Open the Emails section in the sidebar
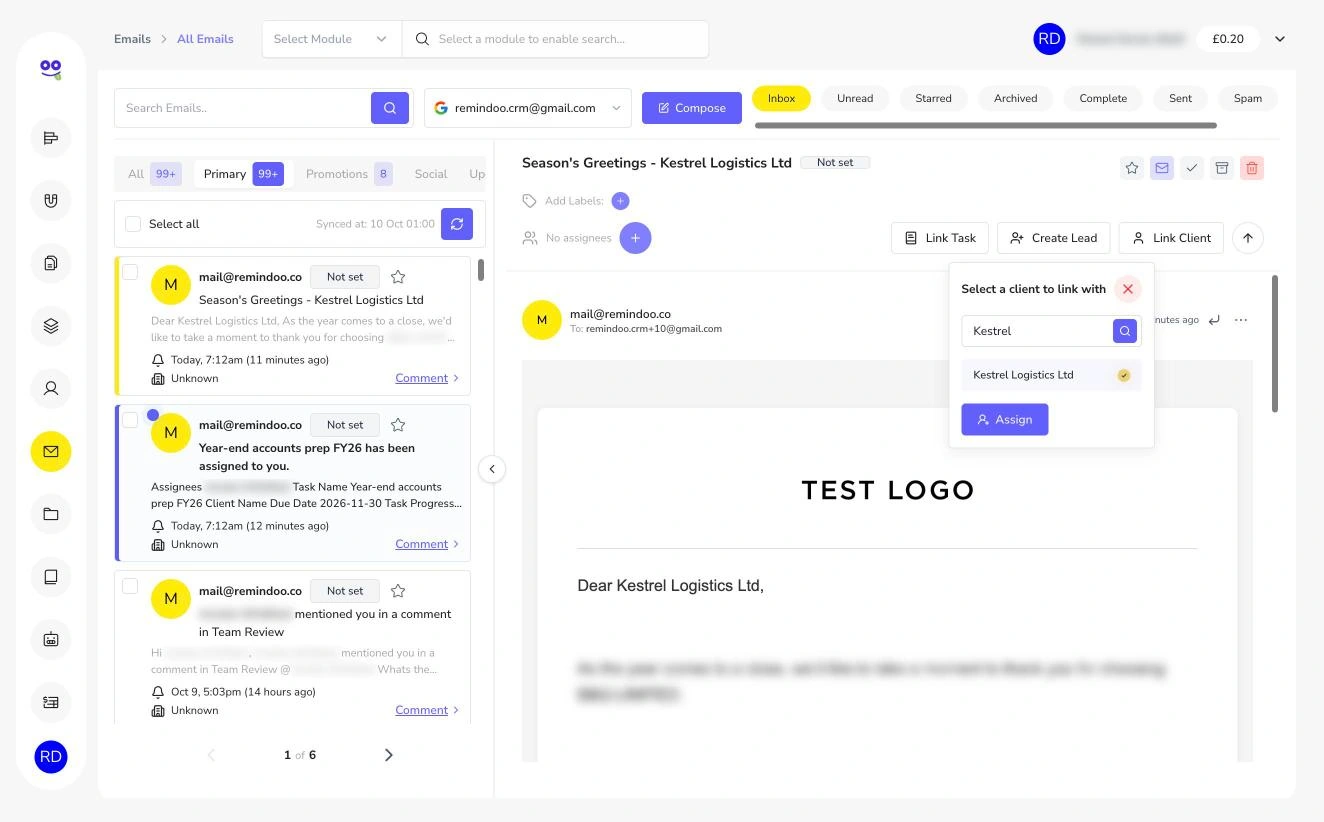1324x822 pixels. (51, 451)
